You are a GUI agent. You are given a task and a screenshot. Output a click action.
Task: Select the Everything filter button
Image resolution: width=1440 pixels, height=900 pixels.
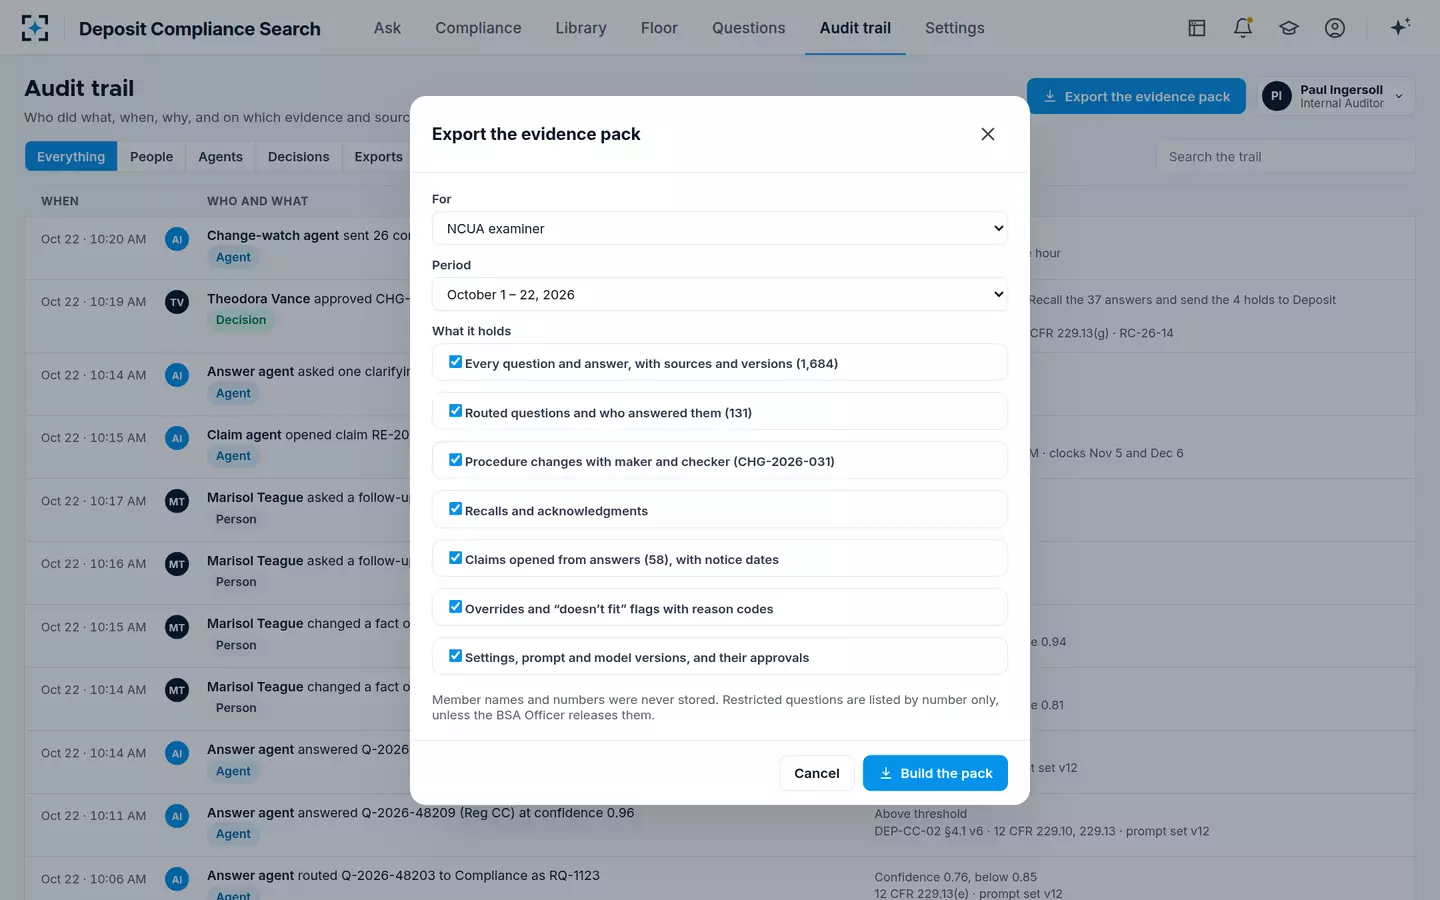pyautogui.click(x=71, y=156)
